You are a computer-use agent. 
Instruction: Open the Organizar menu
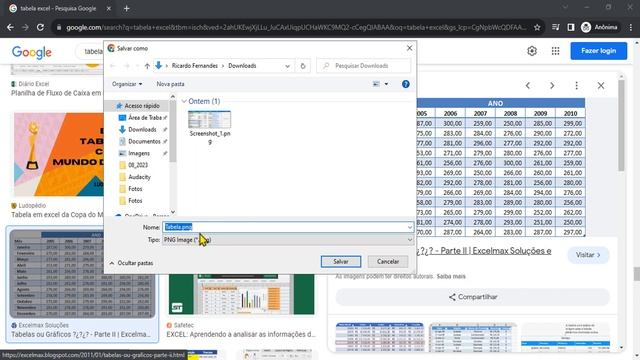click(x=127, y=84)
